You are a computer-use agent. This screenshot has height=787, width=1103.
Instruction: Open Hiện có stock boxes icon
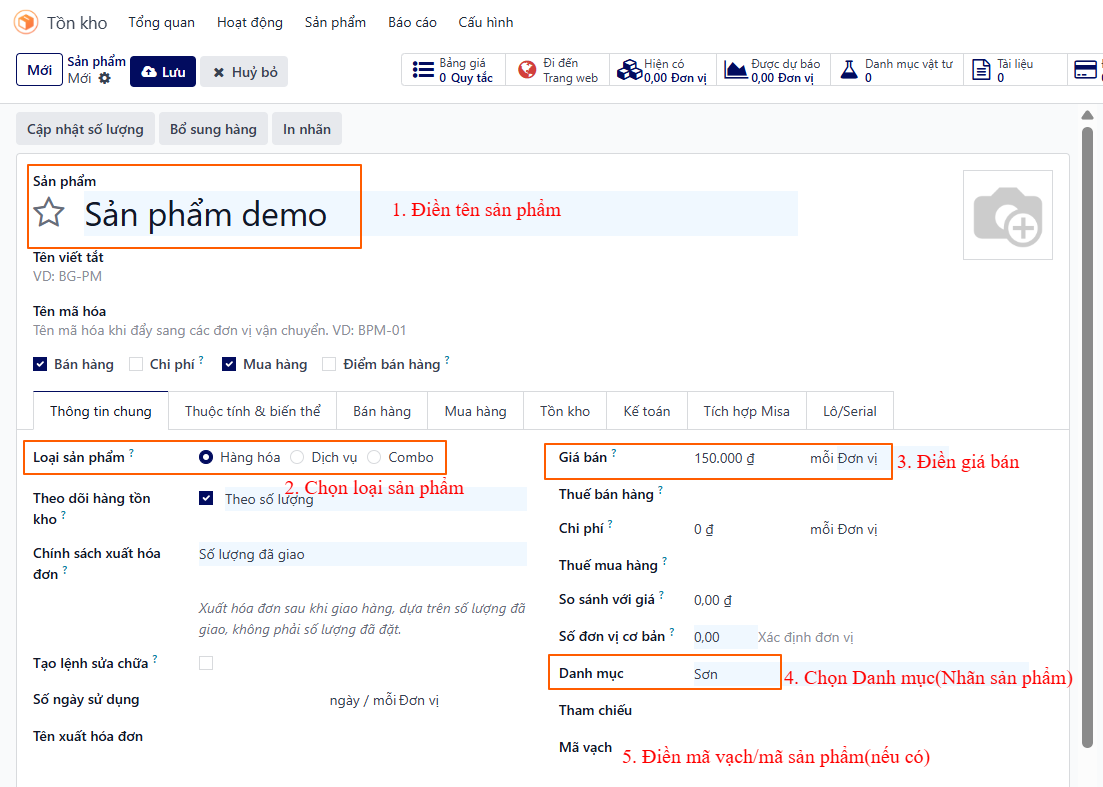coord(629,70)
